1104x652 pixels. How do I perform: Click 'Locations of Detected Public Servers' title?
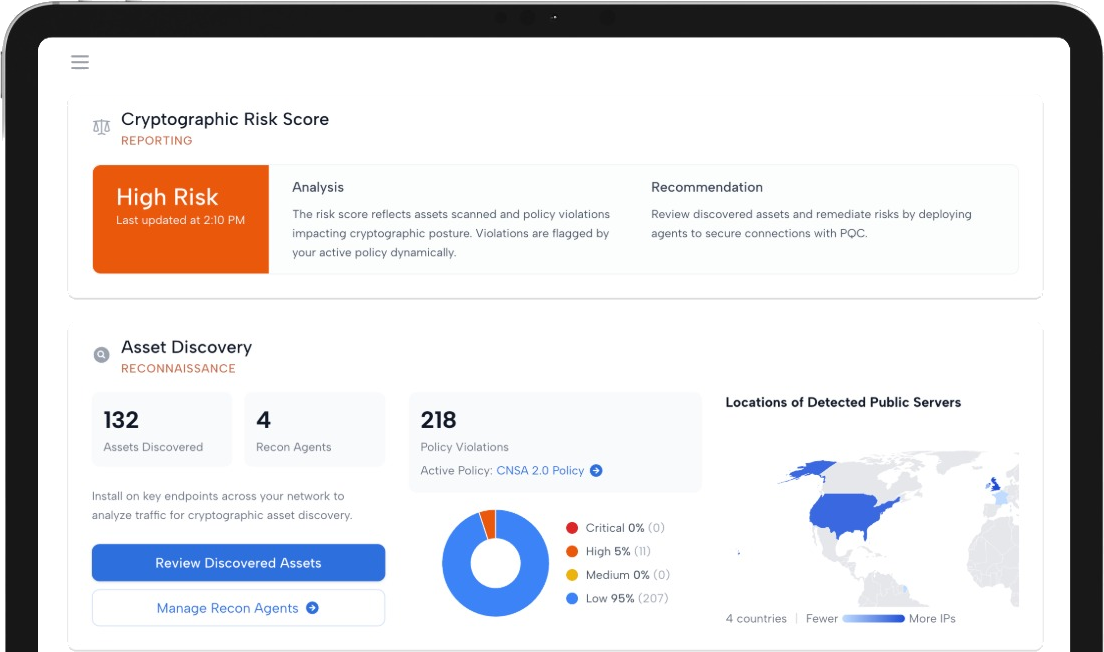pos(843,402)
